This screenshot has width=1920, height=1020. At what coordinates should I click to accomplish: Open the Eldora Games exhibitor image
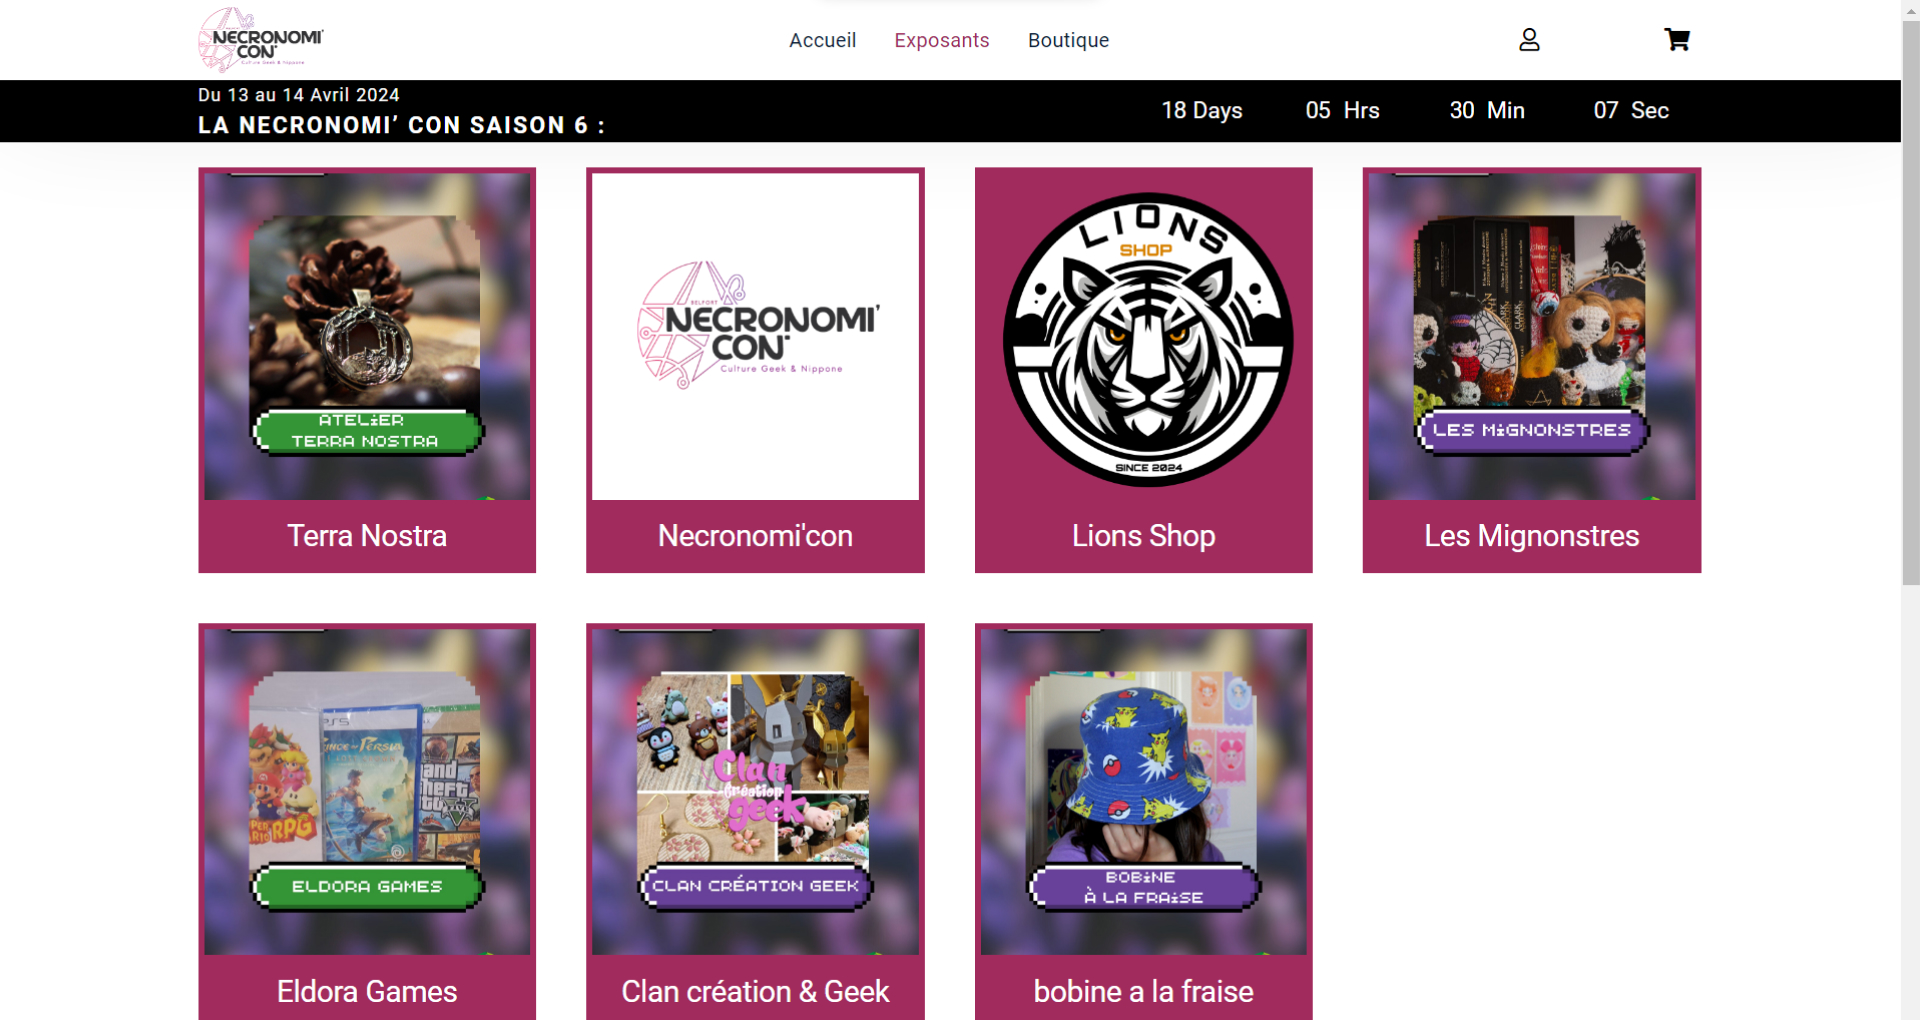pos(367,792)
